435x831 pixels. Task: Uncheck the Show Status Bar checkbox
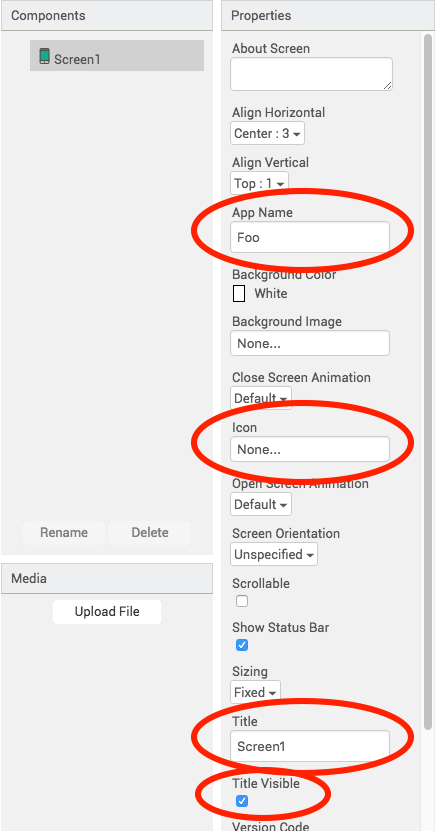click(242, 645)
